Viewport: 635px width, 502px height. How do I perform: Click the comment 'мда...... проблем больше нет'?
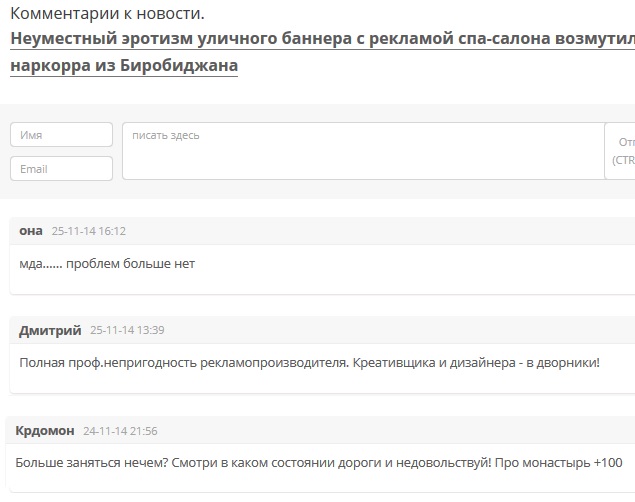107,264
